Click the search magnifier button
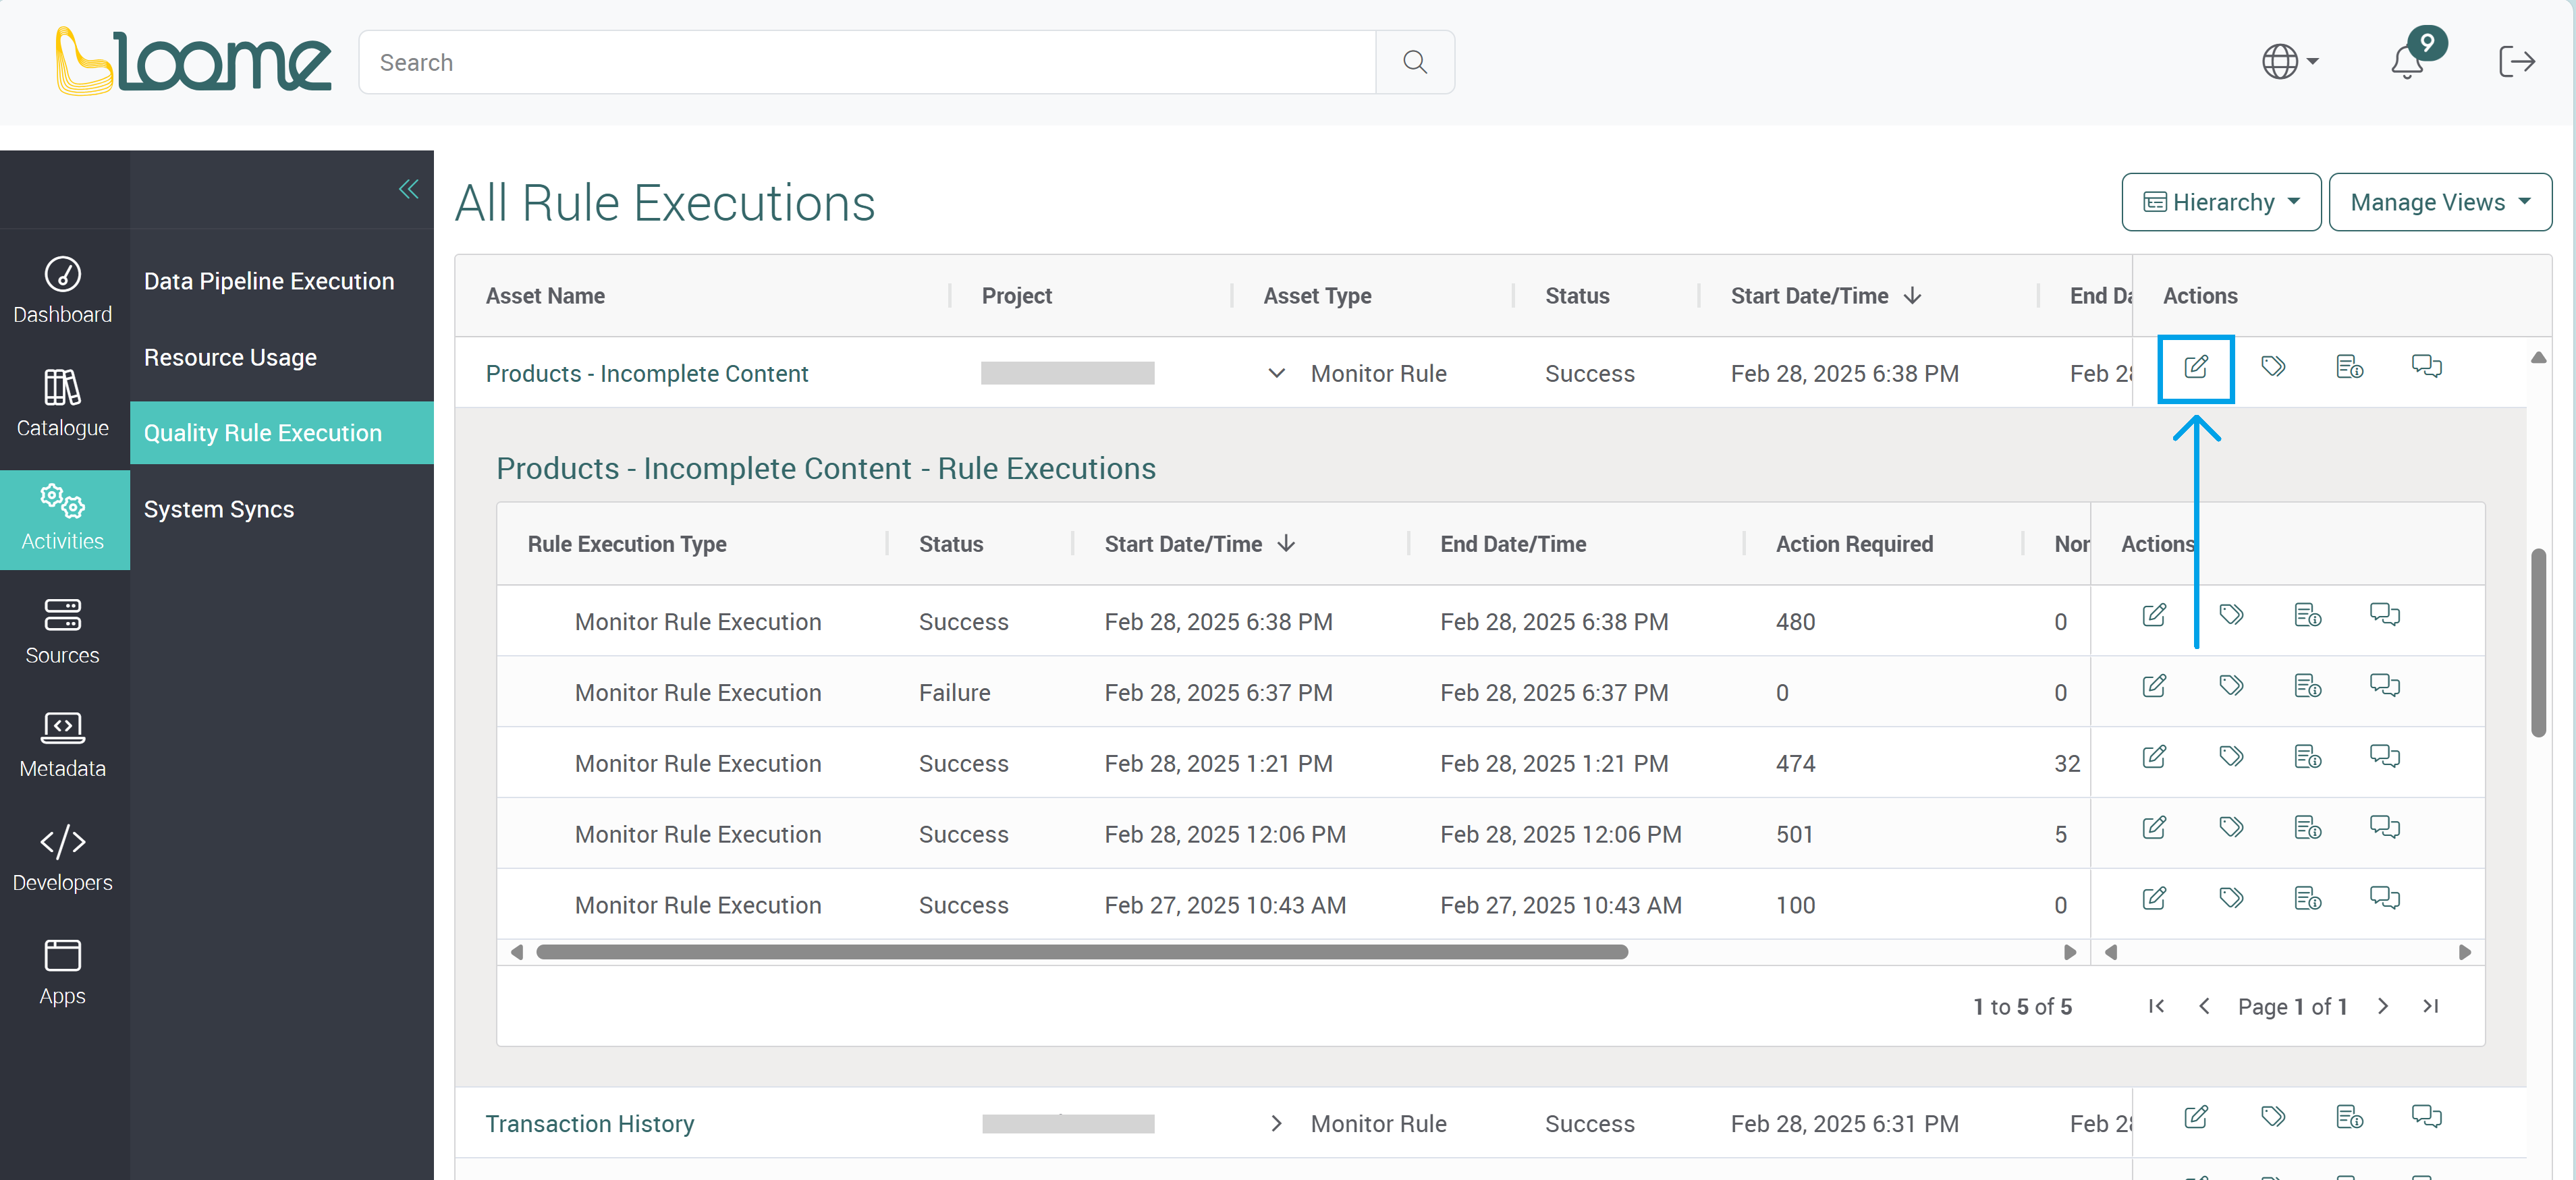 (x=1414, y=62)
